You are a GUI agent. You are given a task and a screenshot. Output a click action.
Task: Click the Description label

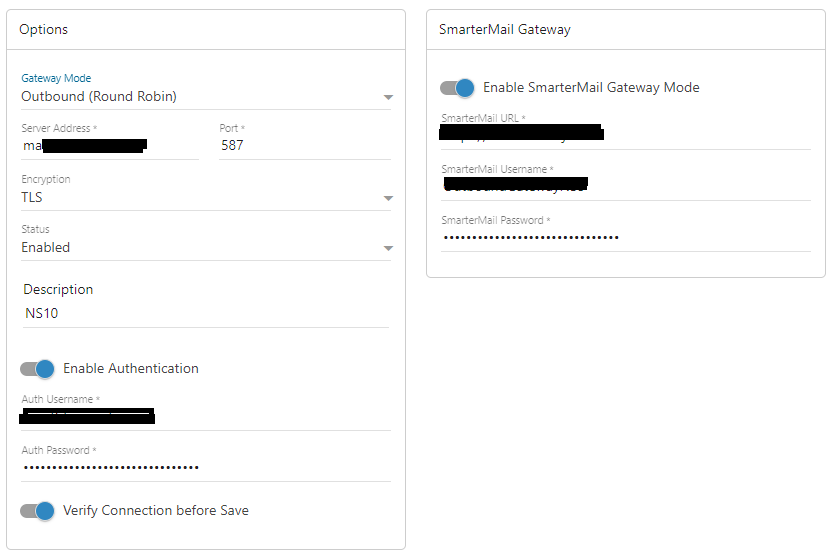coord(58,290)
